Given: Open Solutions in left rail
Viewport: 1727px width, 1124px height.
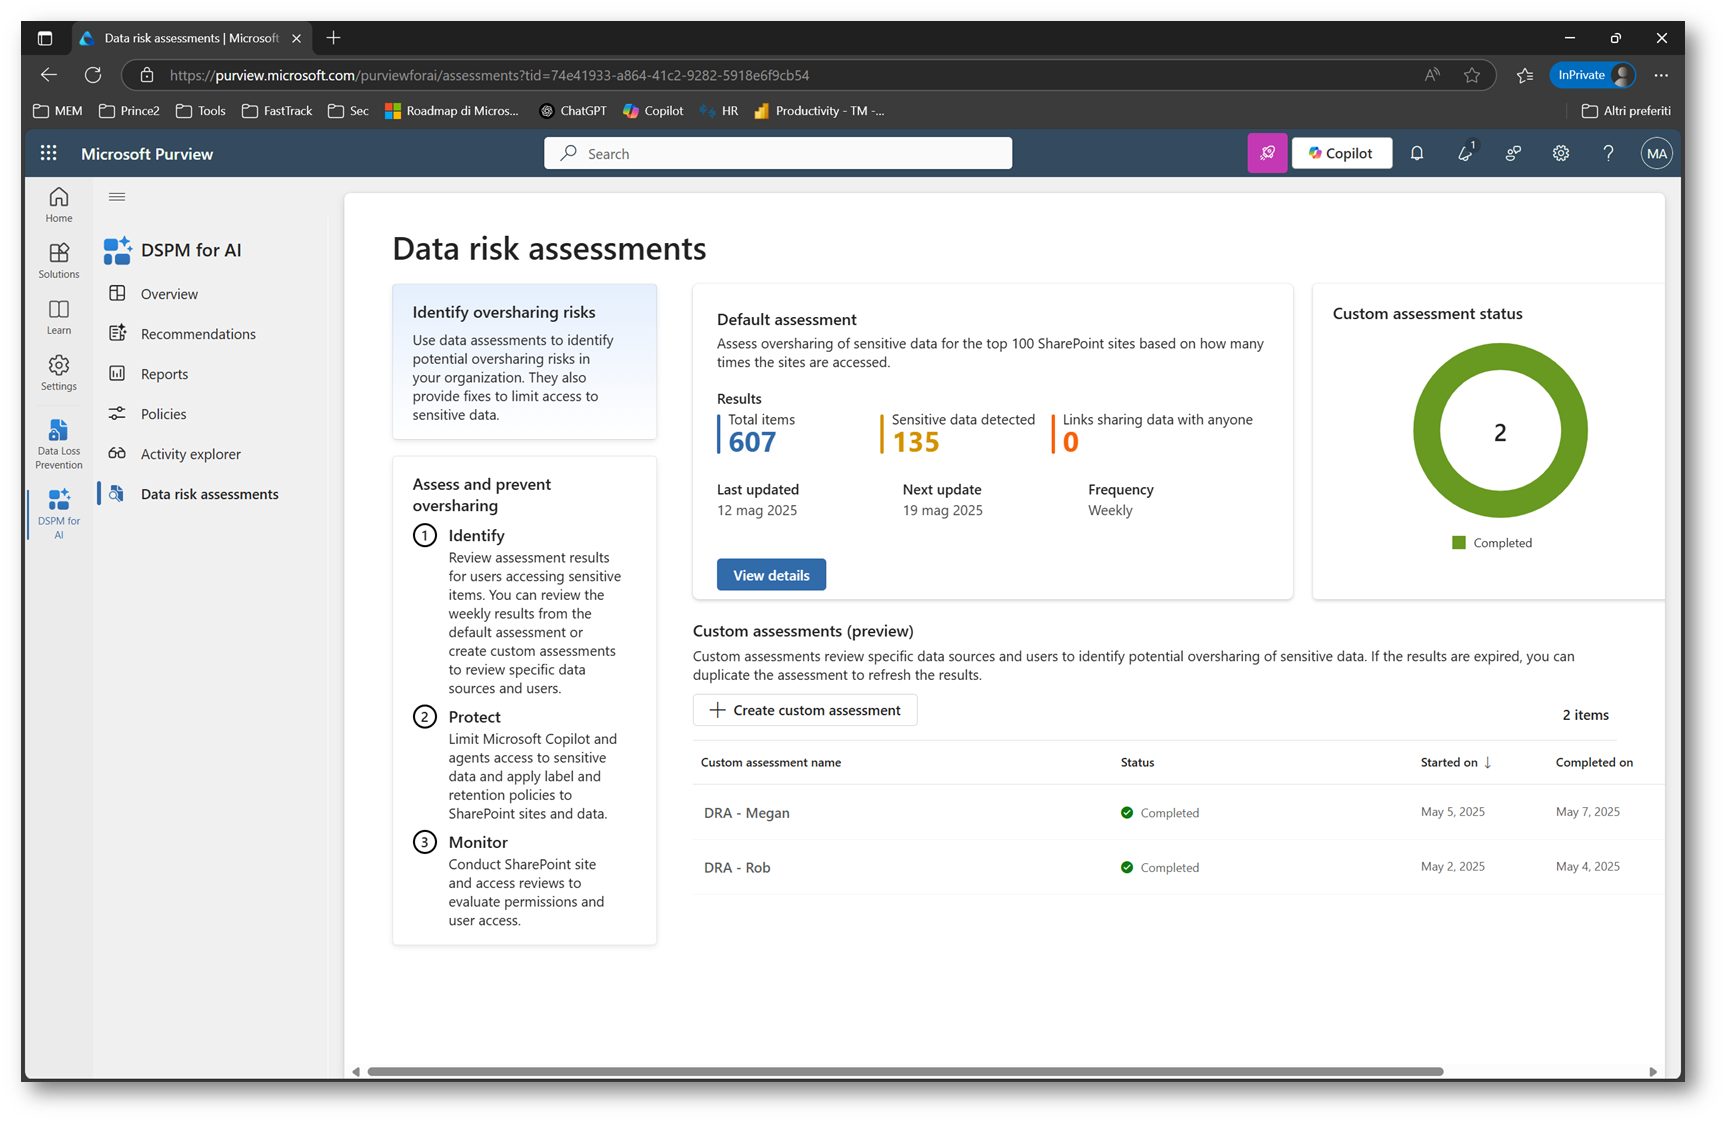Looking at the screenshot, I should 59,260.
